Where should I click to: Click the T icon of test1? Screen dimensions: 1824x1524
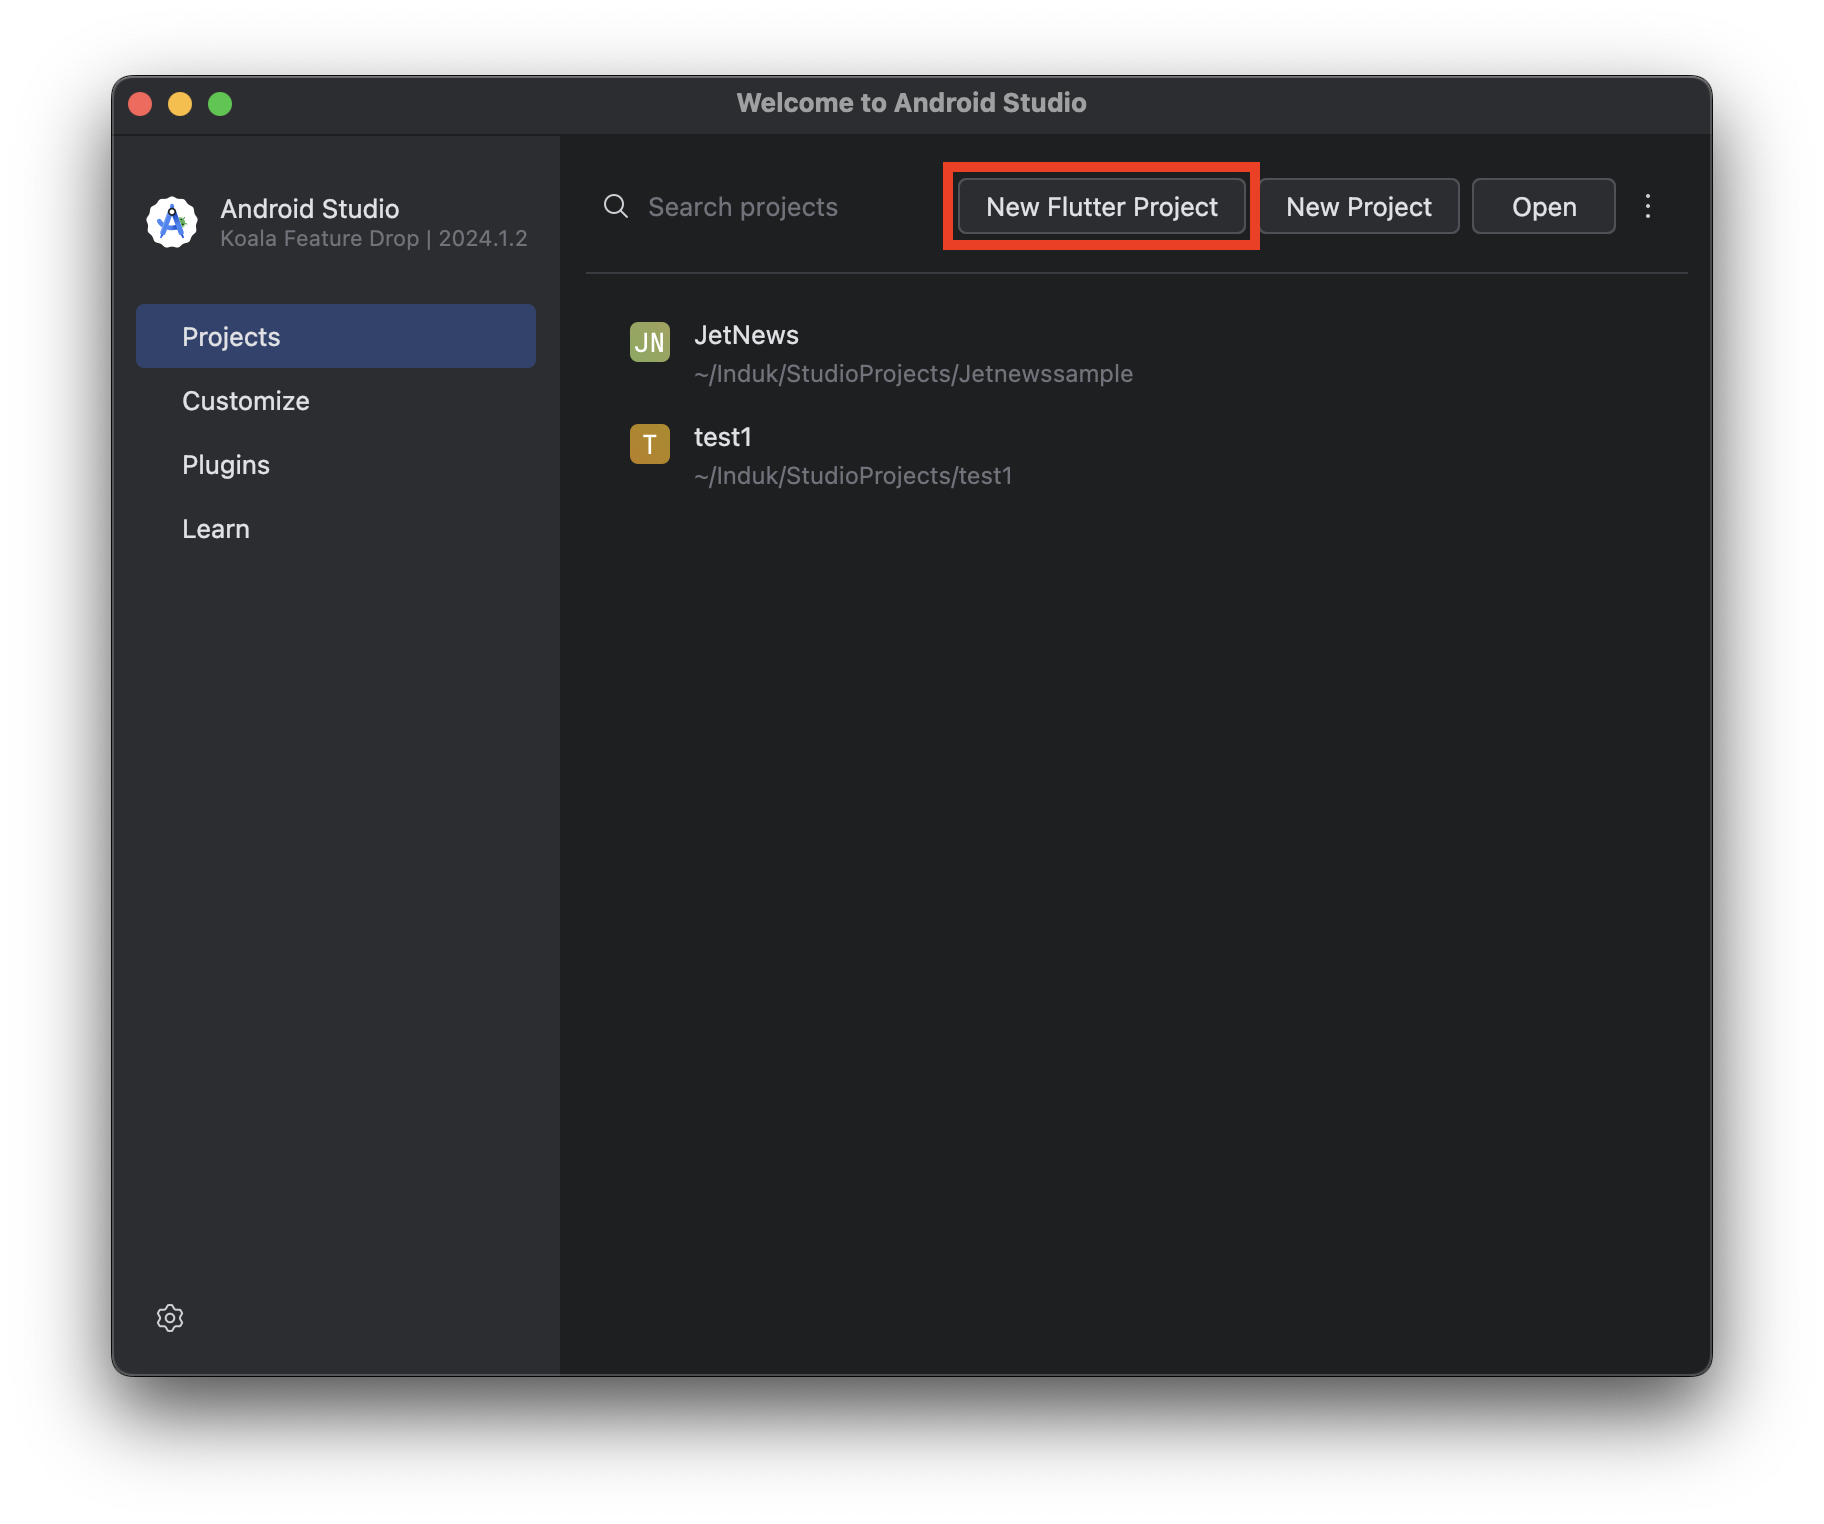pyautogui.click(x=650, y=444)
